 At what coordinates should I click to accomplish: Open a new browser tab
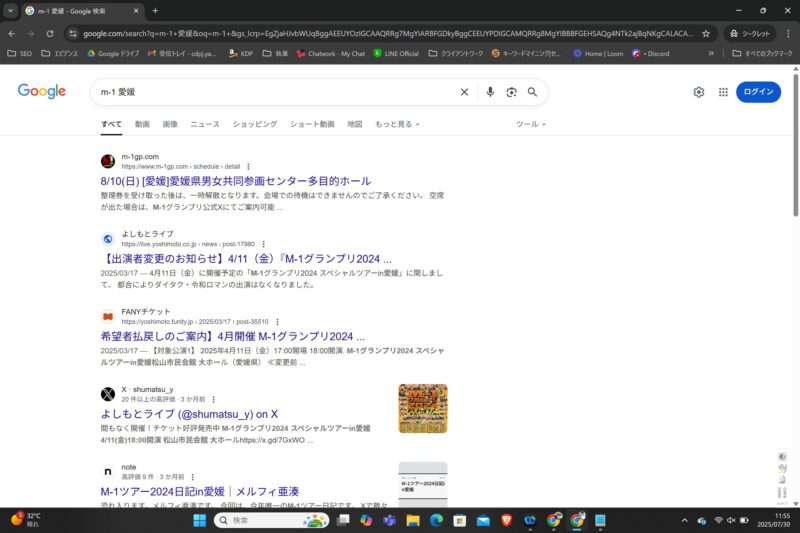pyautogui.click(x=155, y=11)
